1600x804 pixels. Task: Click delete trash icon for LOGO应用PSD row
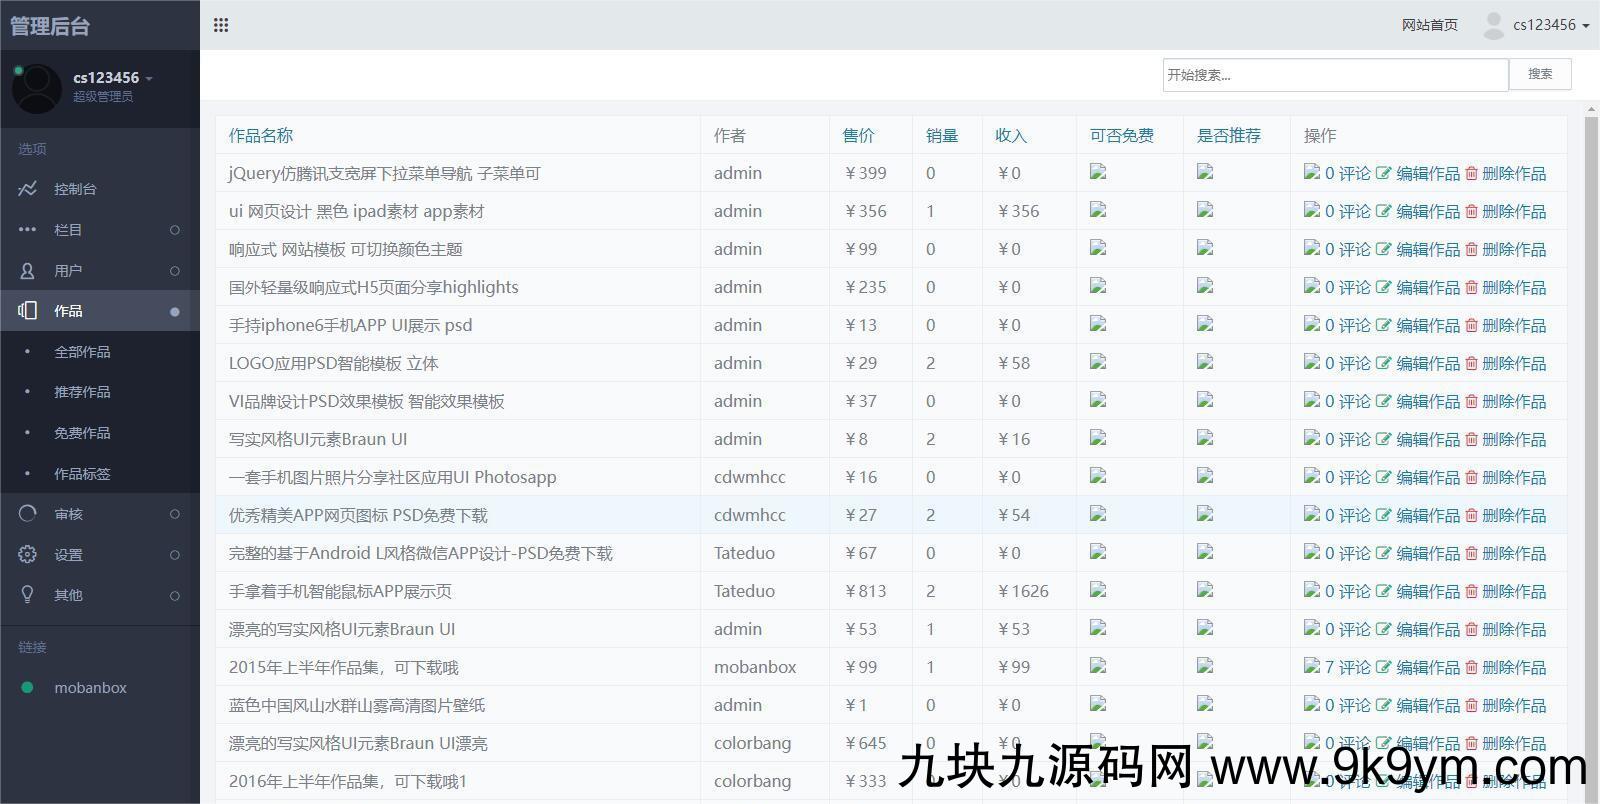tap(1471, 363)
